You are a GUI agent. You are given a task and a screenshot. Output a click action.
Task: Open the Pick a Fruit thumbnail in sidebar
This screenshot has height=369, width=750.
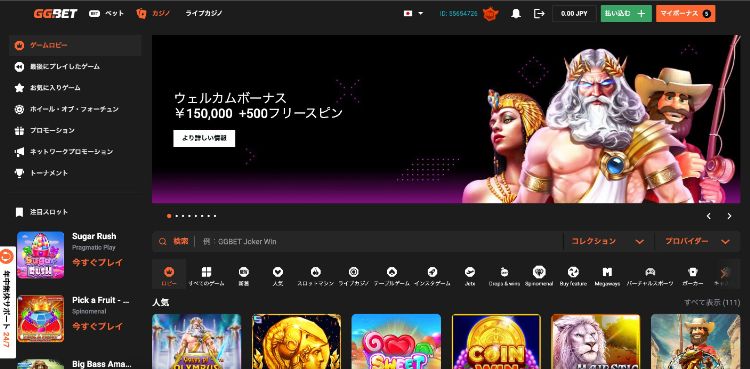coord(41,318)
